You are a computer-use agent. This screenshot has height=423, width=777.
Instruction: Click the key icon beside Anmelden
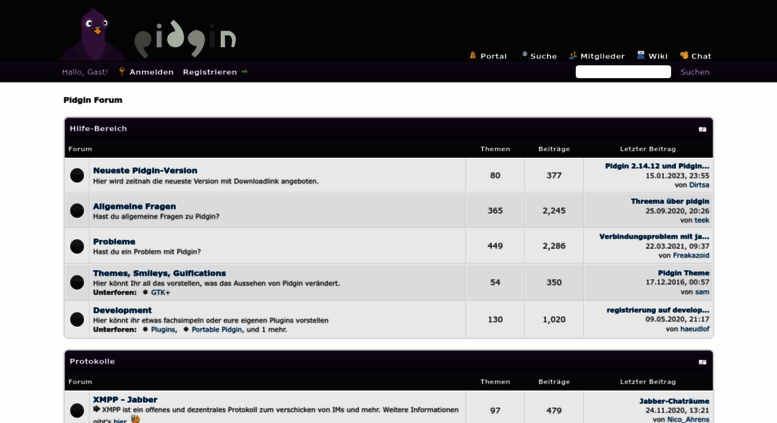[121, 72]
